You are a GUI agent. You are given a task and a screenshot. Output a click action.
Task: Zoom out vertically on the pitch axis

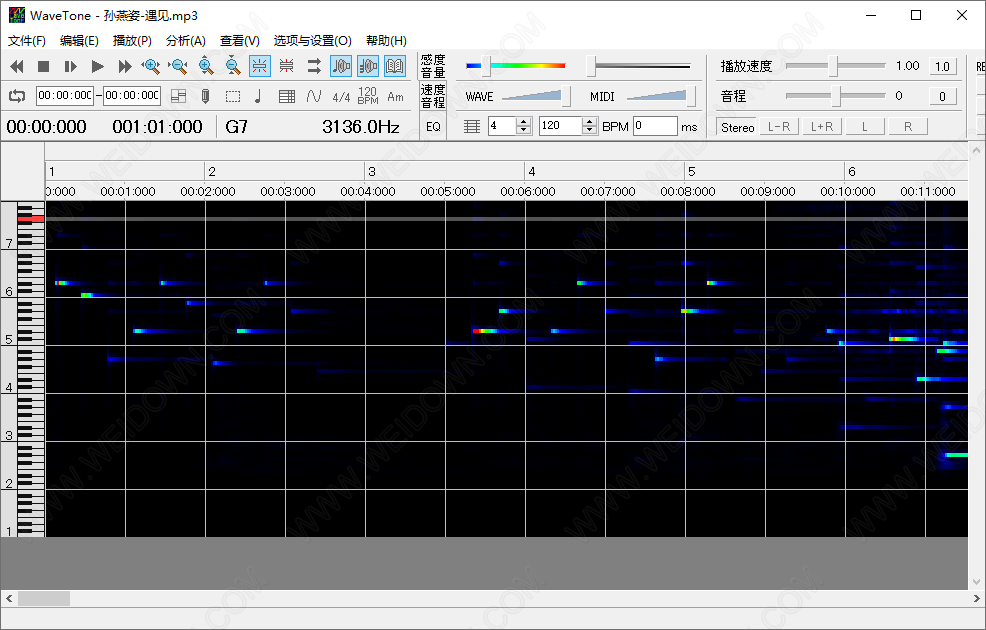pyautogui.click(x=233, y=66)
